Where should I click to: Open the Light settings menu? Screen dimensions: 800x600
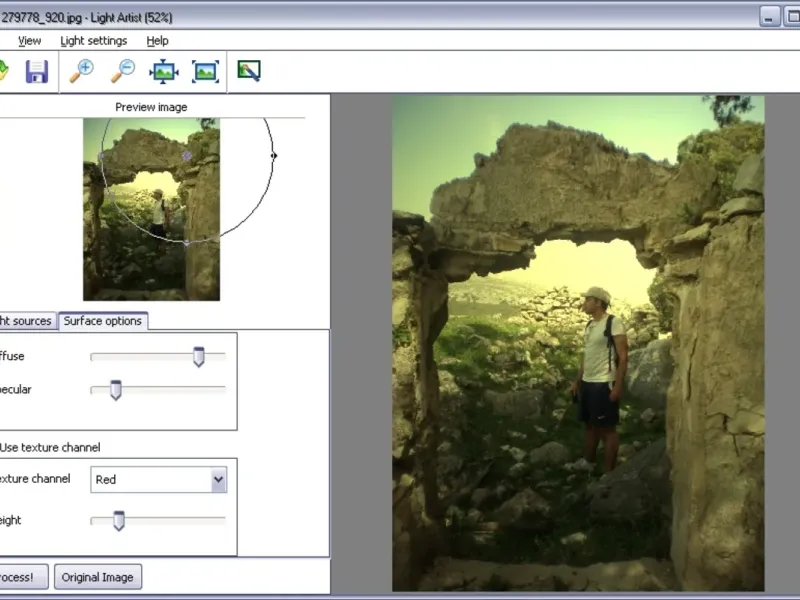[94, 41]
